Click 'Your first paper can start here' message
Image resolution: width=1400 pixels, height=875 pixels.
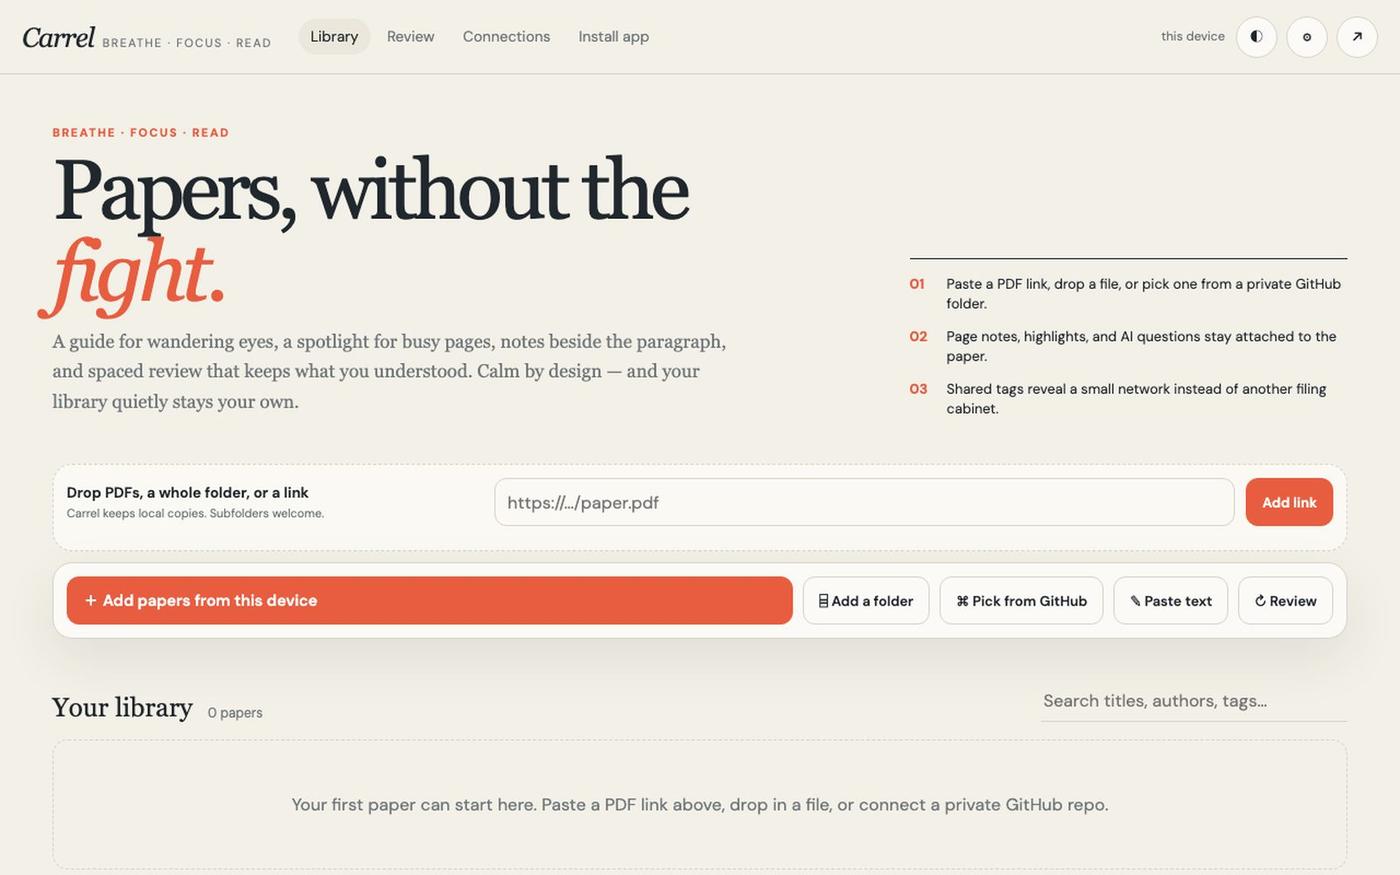coord(700,805)
